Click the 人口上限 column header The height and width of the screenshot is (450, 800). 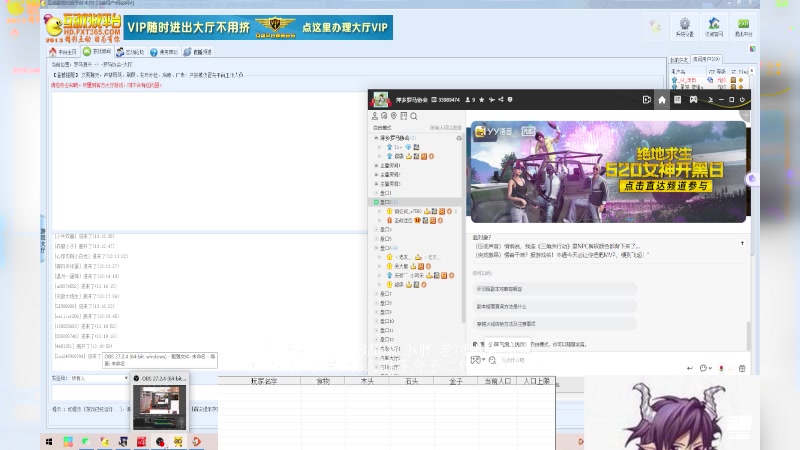[x=536, y=381]
